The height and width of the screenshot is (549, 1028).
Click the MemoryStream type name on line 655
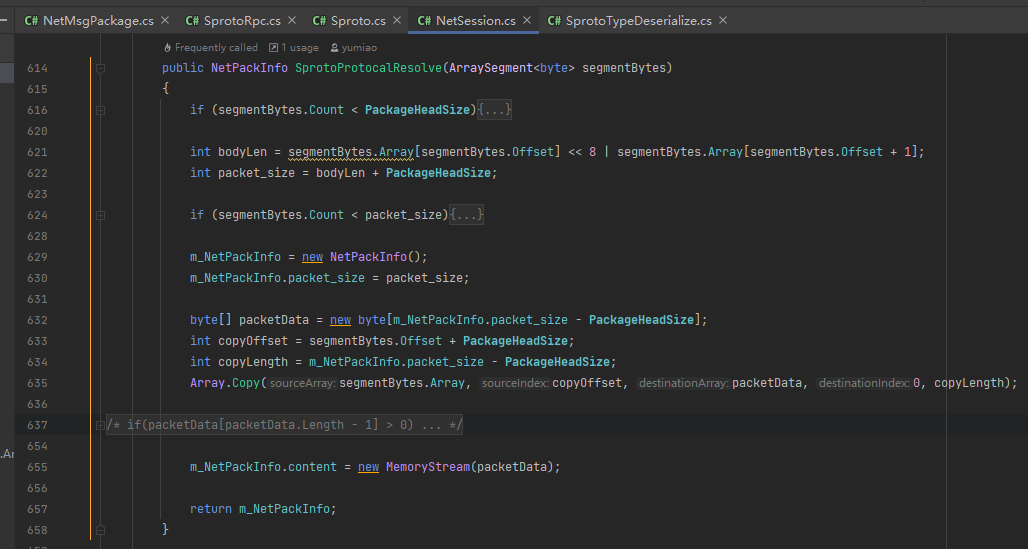coord(427,467)
